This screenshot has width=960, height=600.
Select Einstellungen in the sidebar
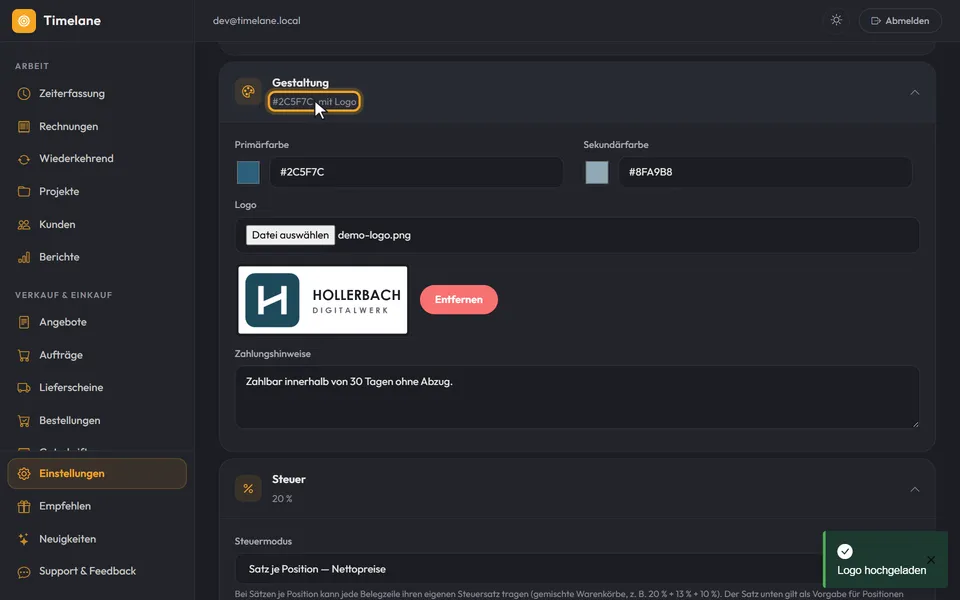point(97,473)
